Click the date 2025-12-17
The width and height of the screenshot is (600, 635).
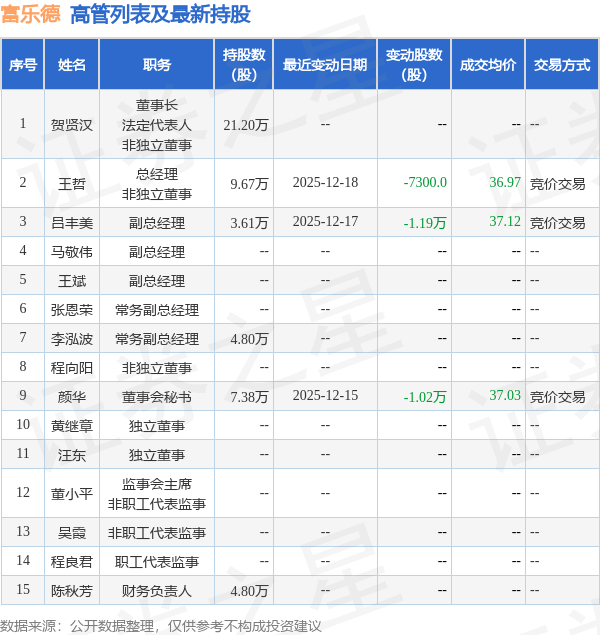click(x=325, y=221)
